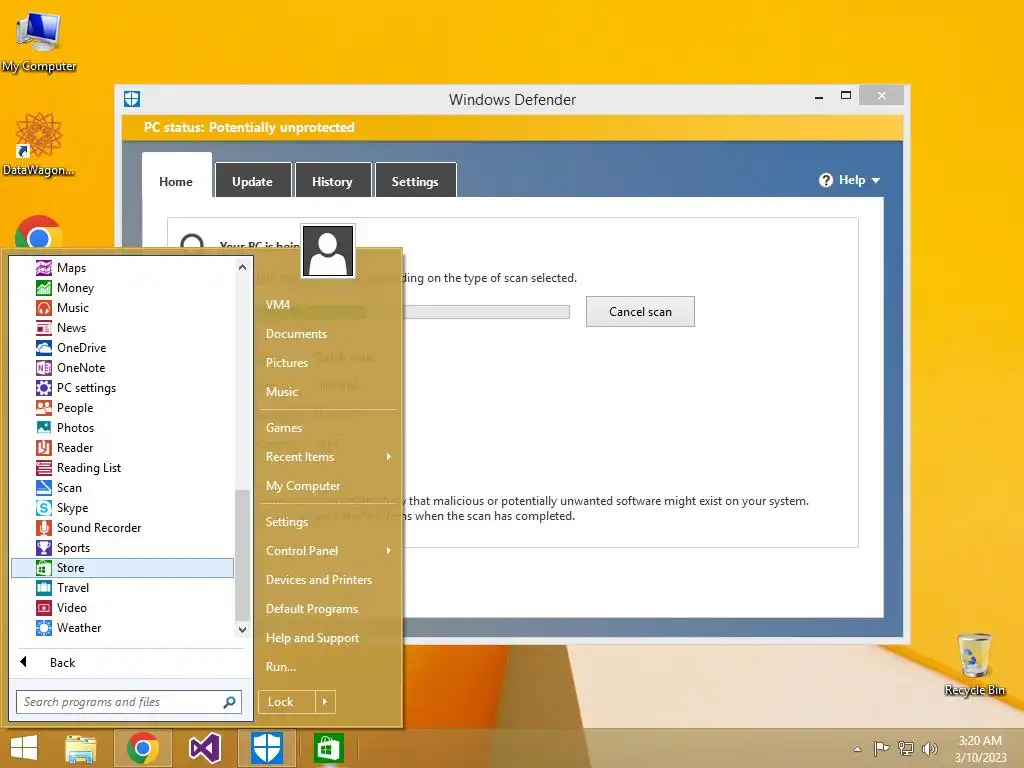
Task: Open the Photos app icon
Action: coord(44,428)
